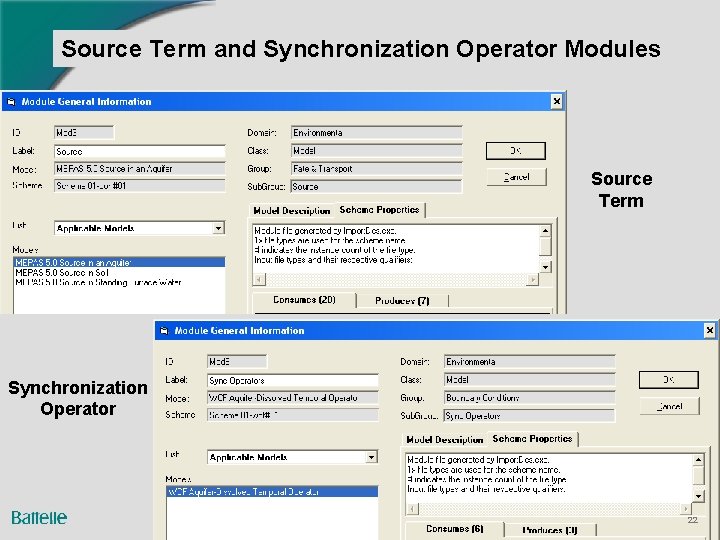
Task: Click the window icon of the Source Term dialog
Action: coord(11,101)
